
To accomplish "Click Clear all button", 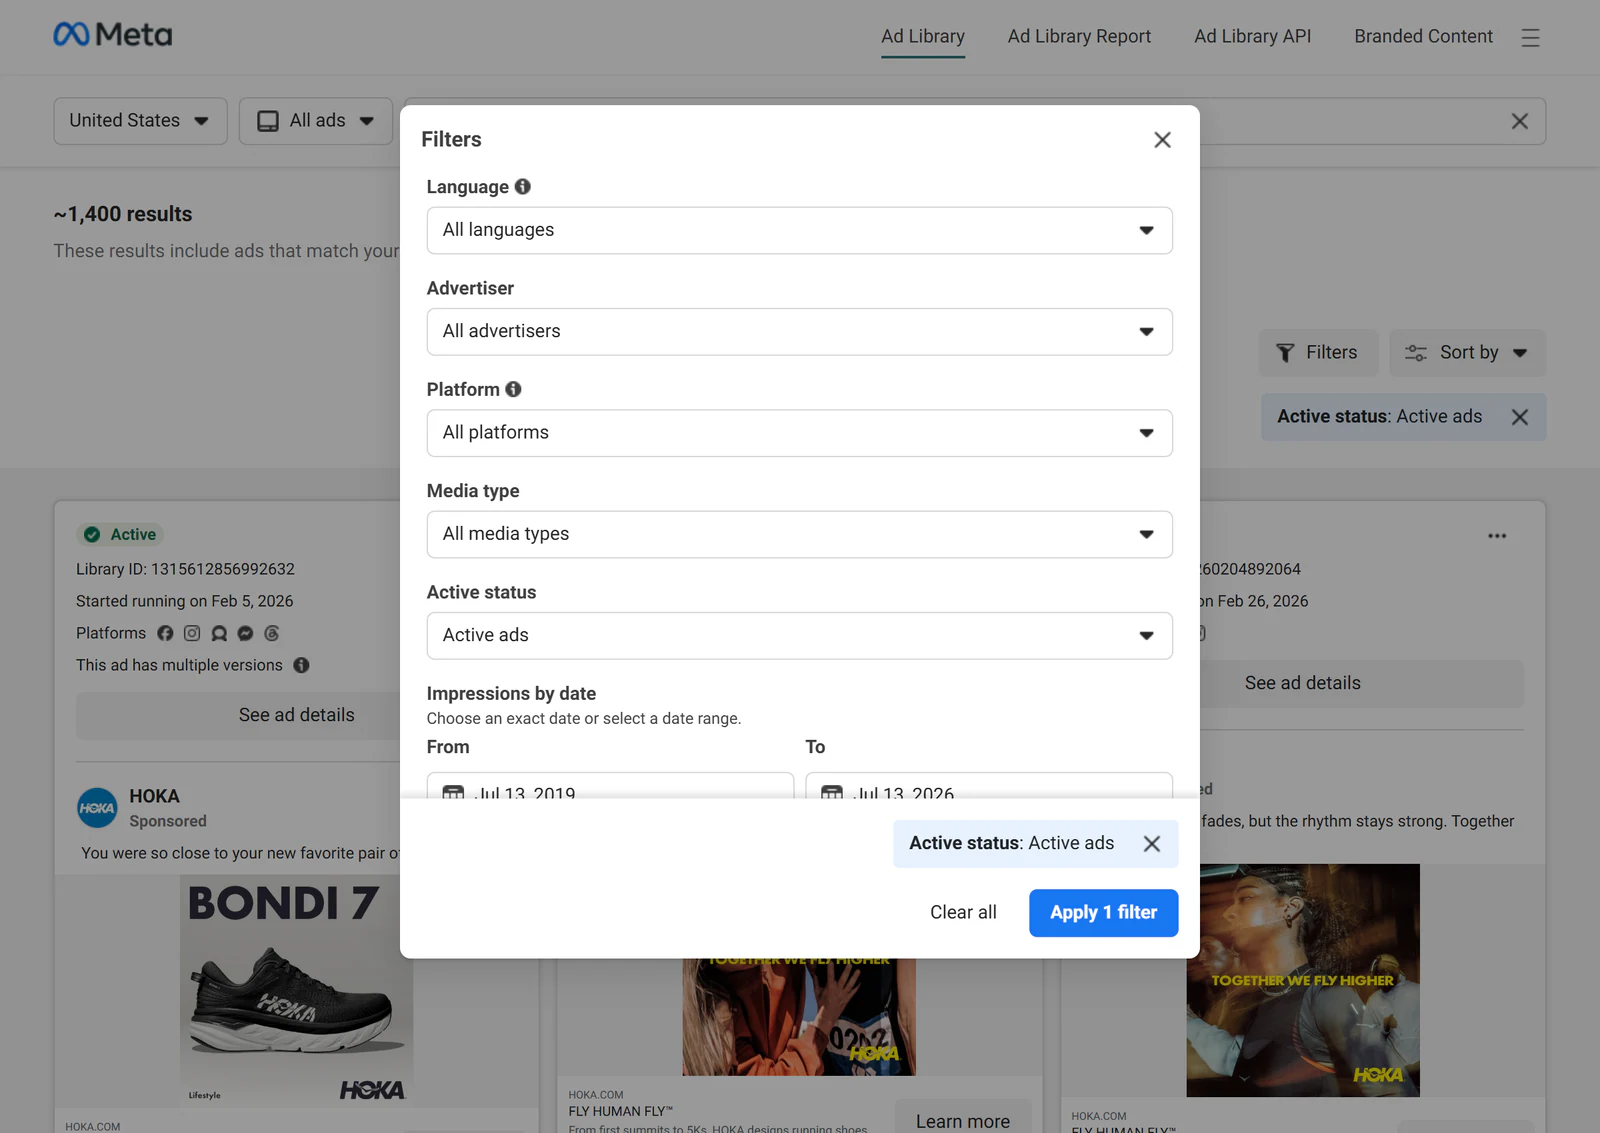I will (x=963, y=913).
